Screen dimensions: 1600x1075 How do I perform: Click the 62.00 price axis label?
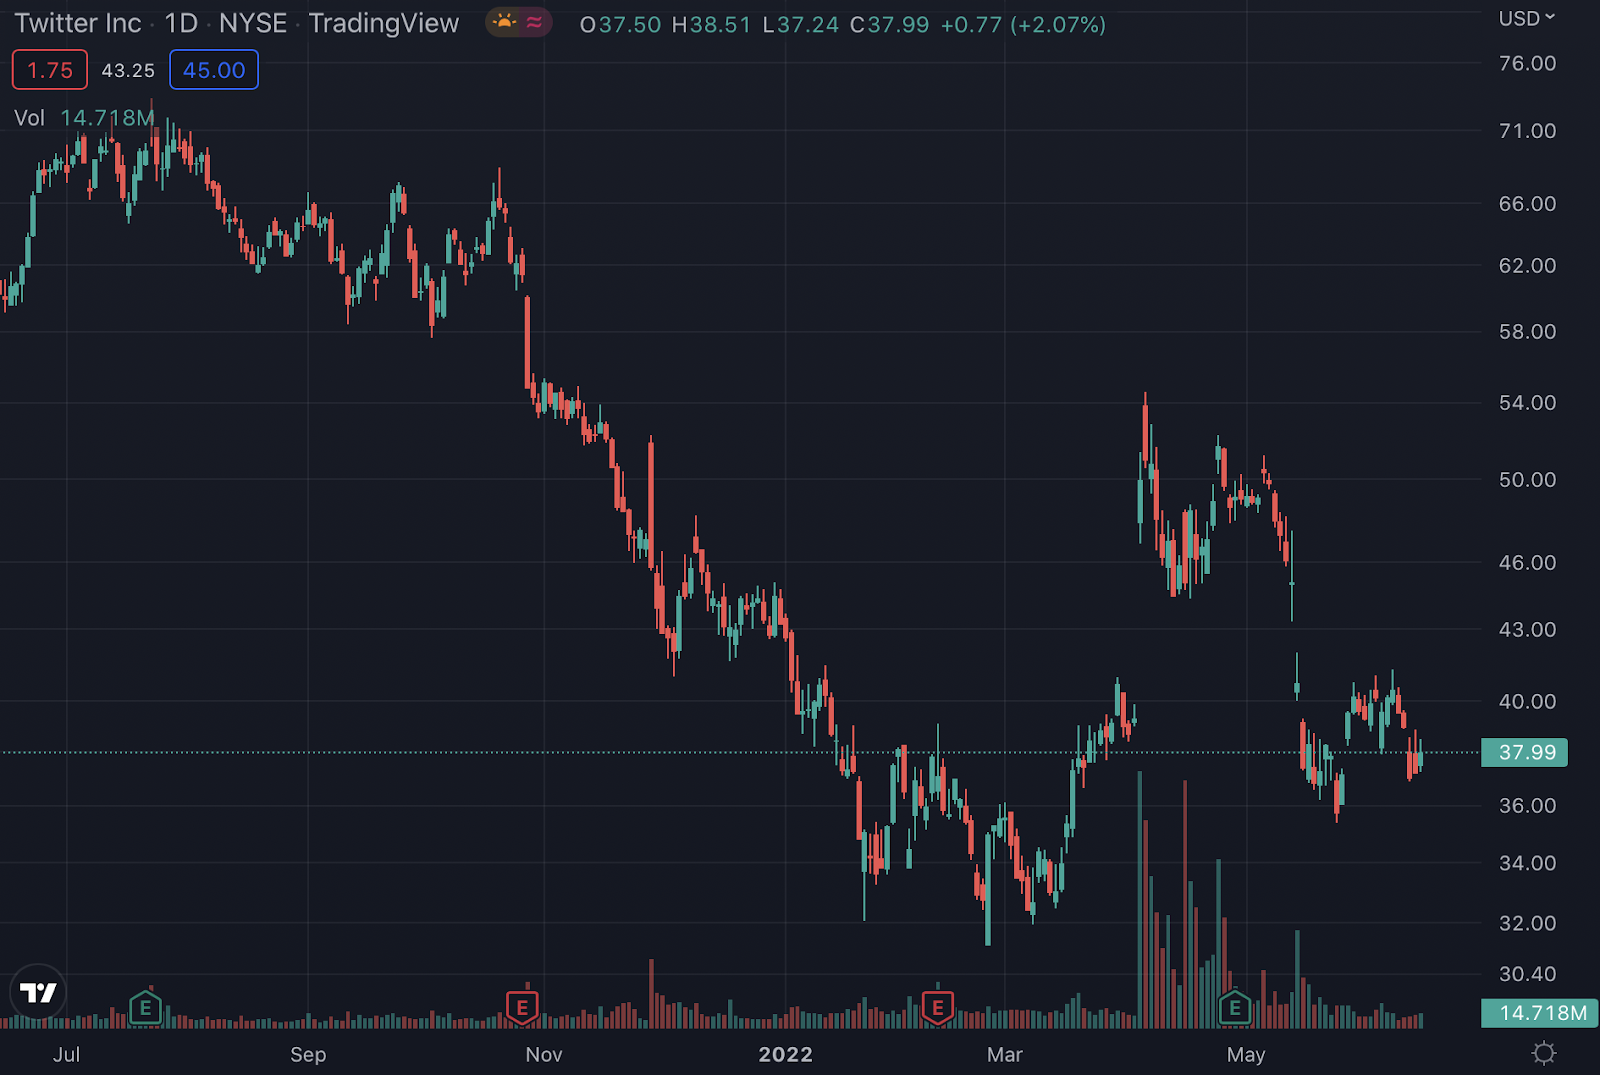click(x=1527, y=266)
